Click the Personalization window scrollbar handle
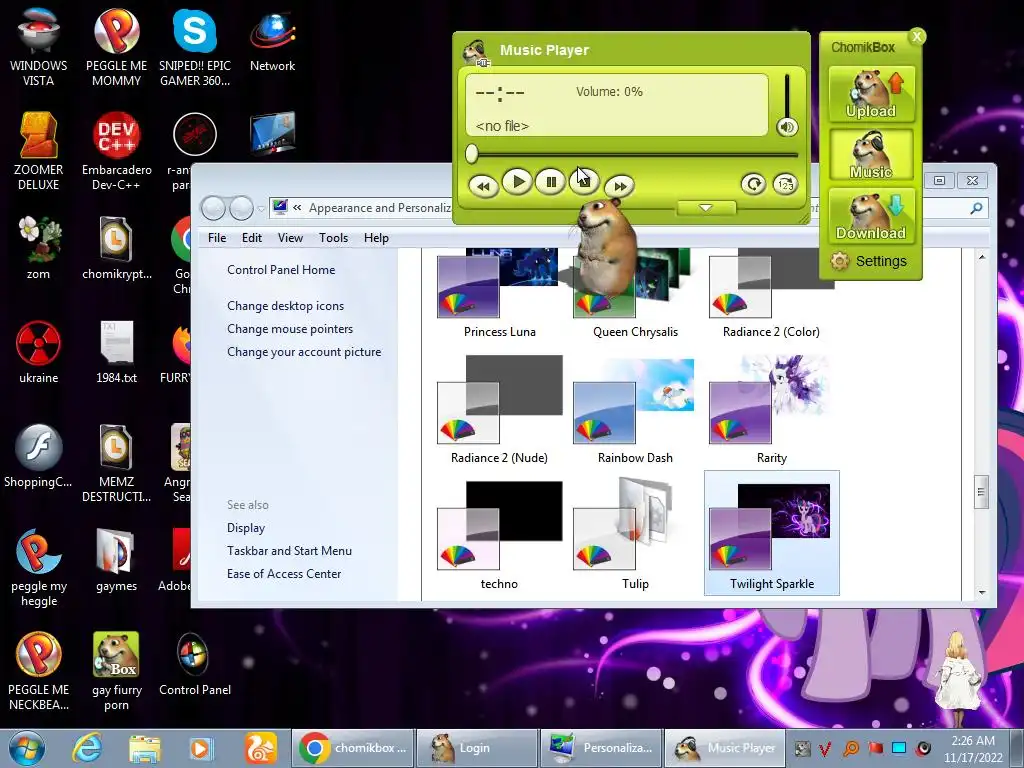This screenshot has height=768, width=1024. click(x=981, y=492)
